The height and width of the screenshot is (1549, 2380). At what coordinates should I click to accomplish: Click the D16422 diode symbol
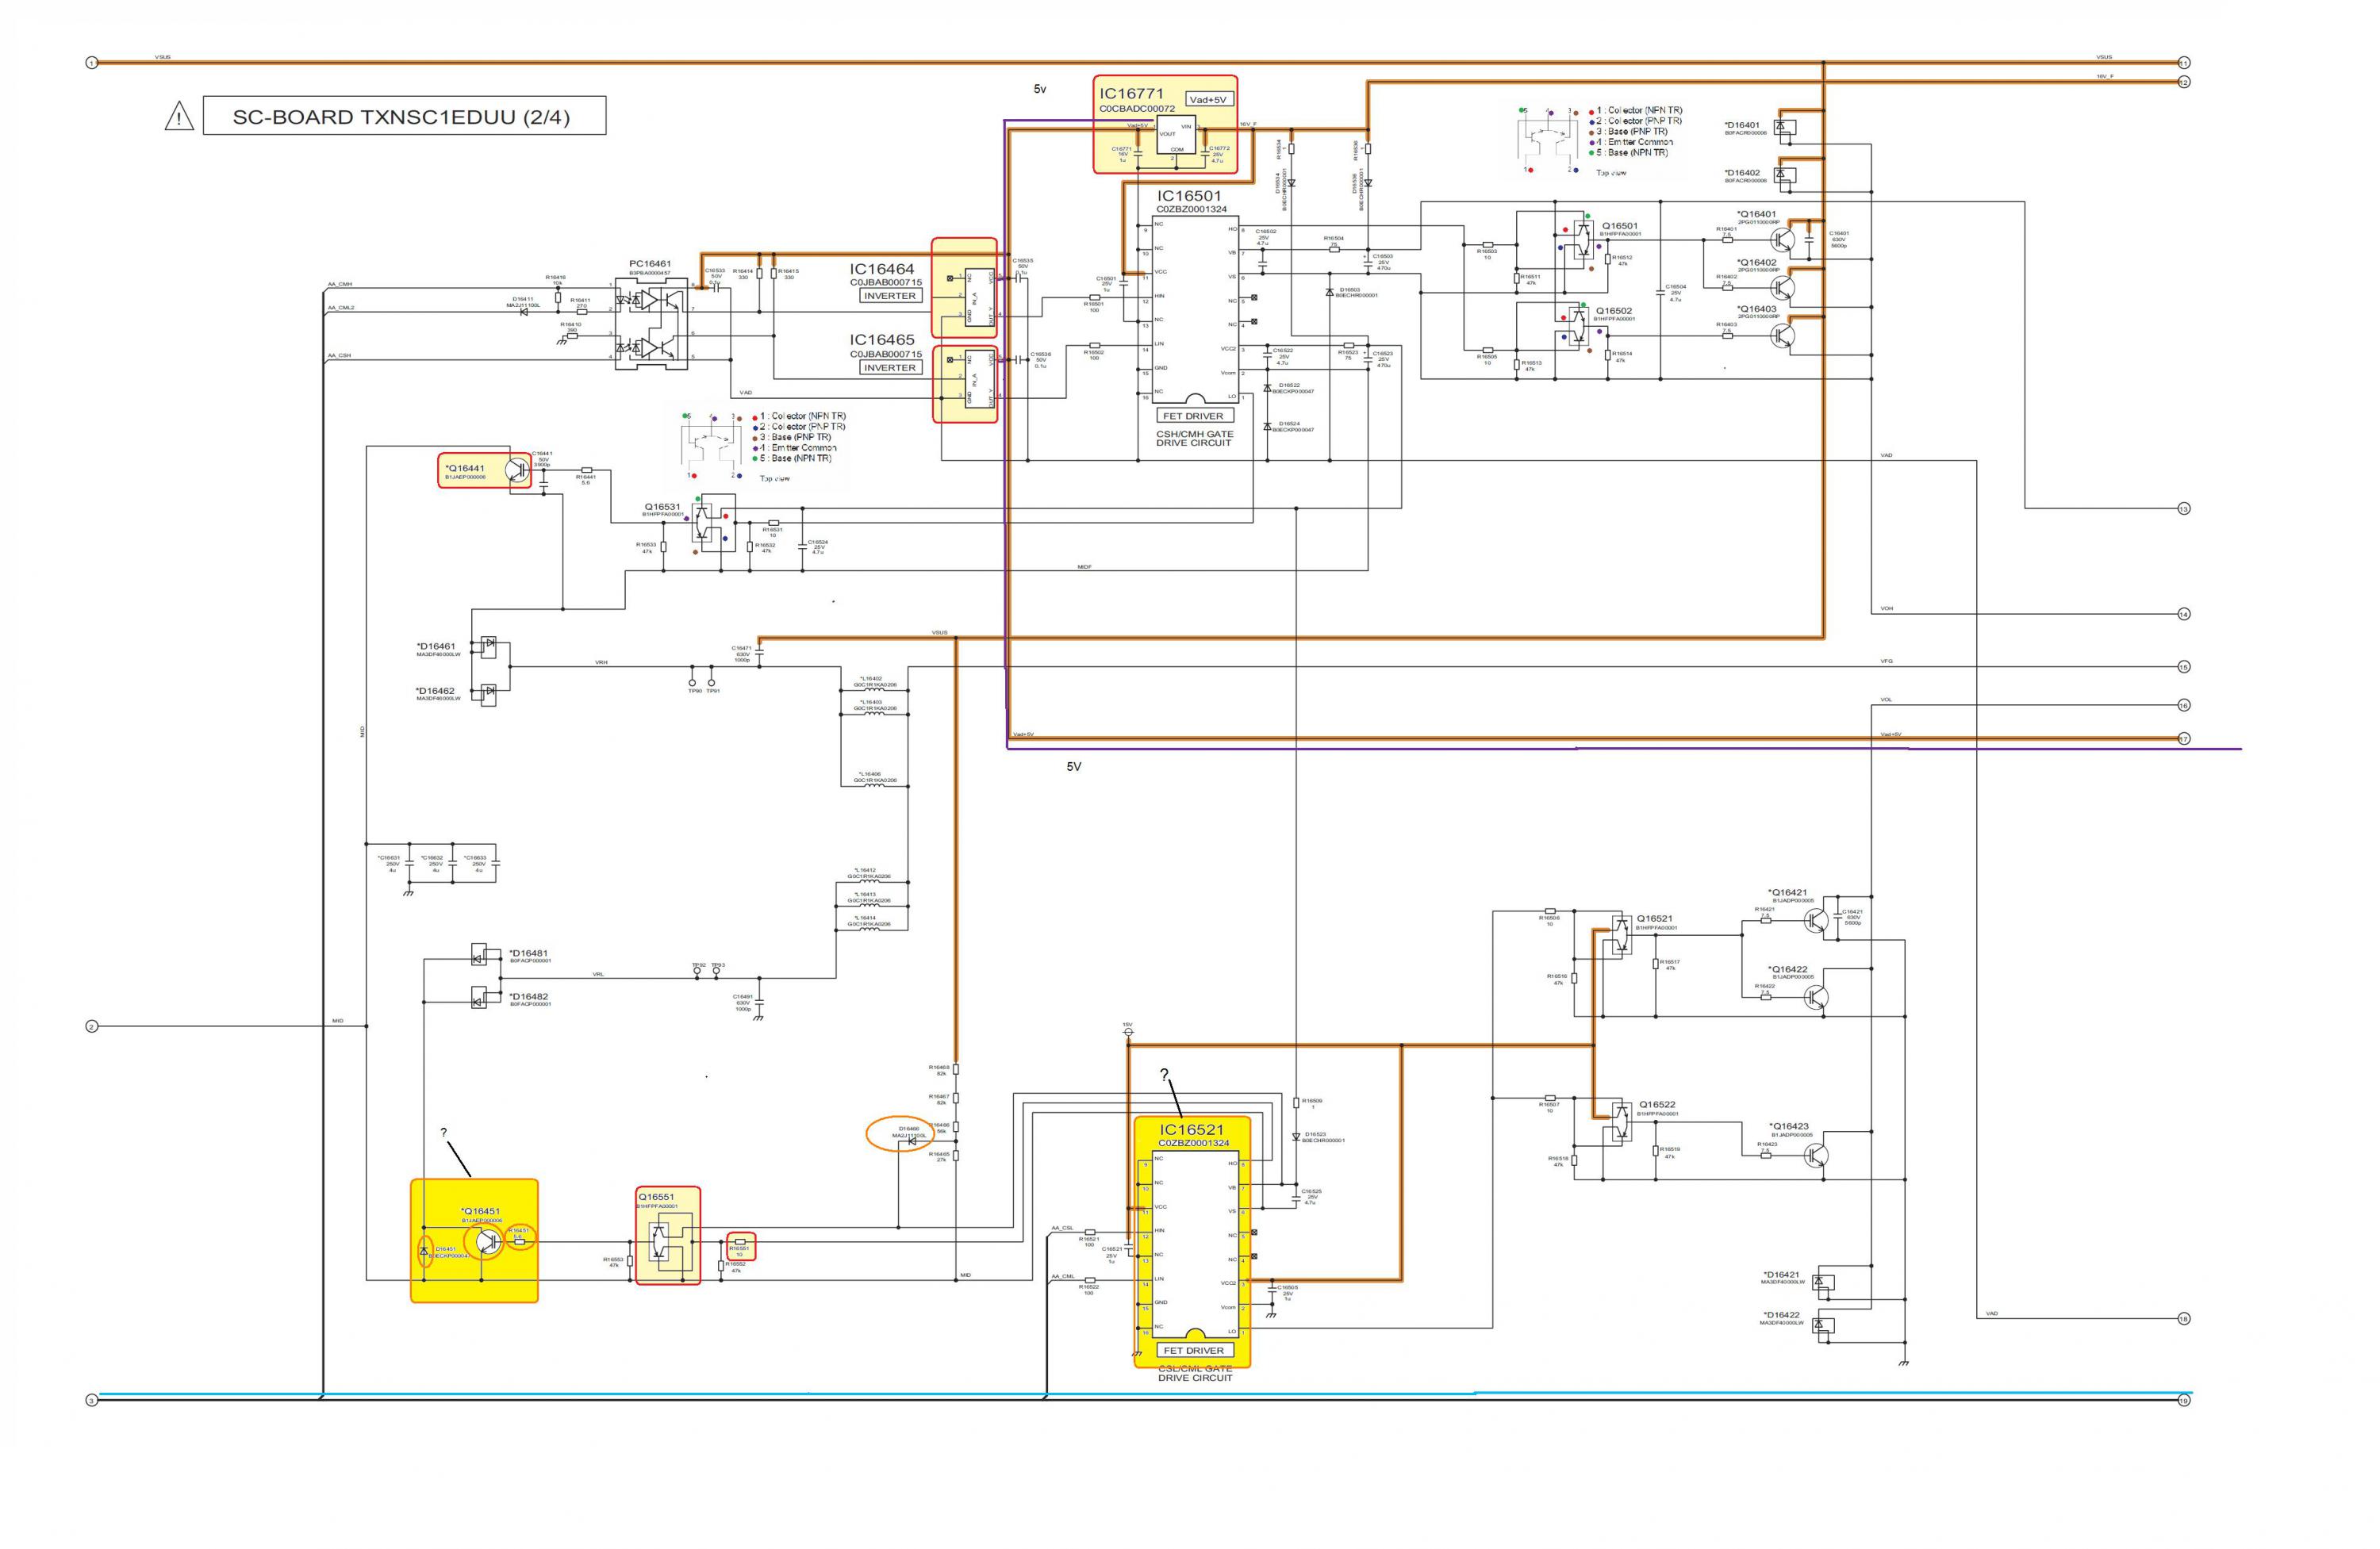1820,1324
